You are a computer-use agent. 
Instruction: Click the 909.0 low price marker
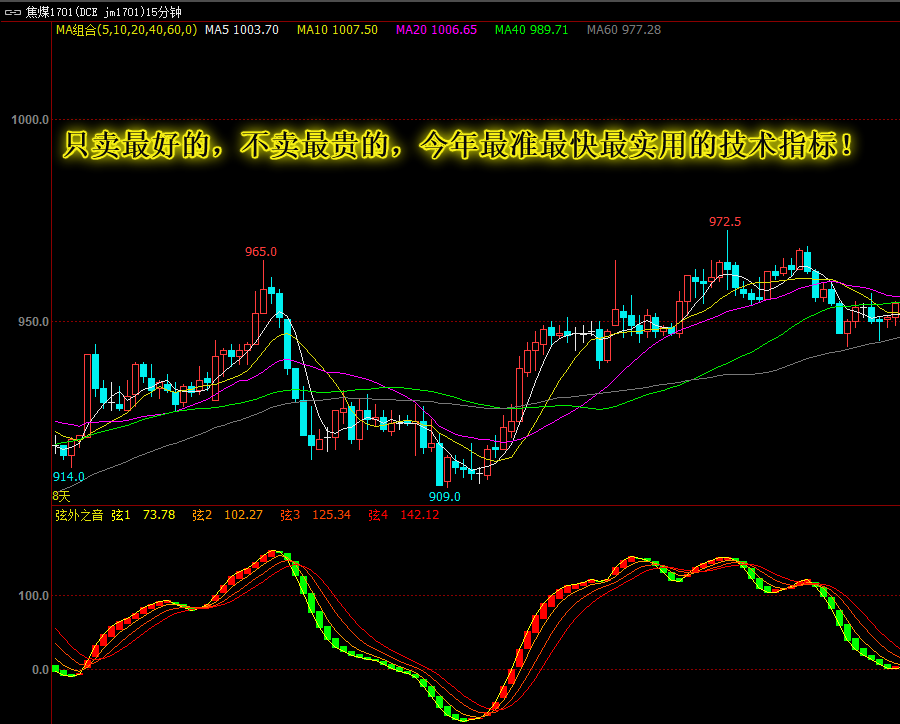point(445,497)
